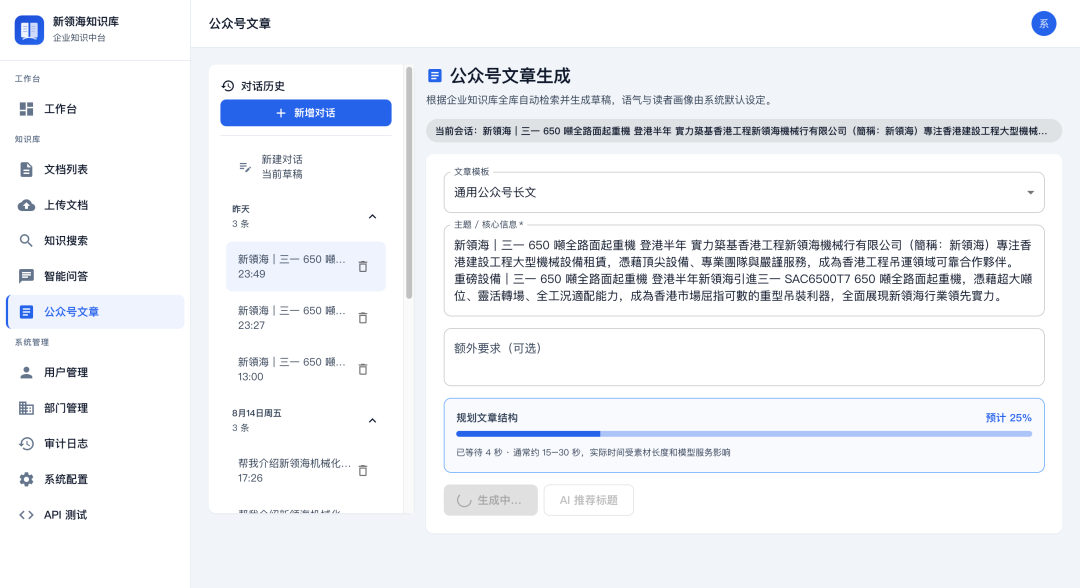Viewport: 1080px width, 588px height.
Task: Open 智能问答 page
Action: (95, 276)
